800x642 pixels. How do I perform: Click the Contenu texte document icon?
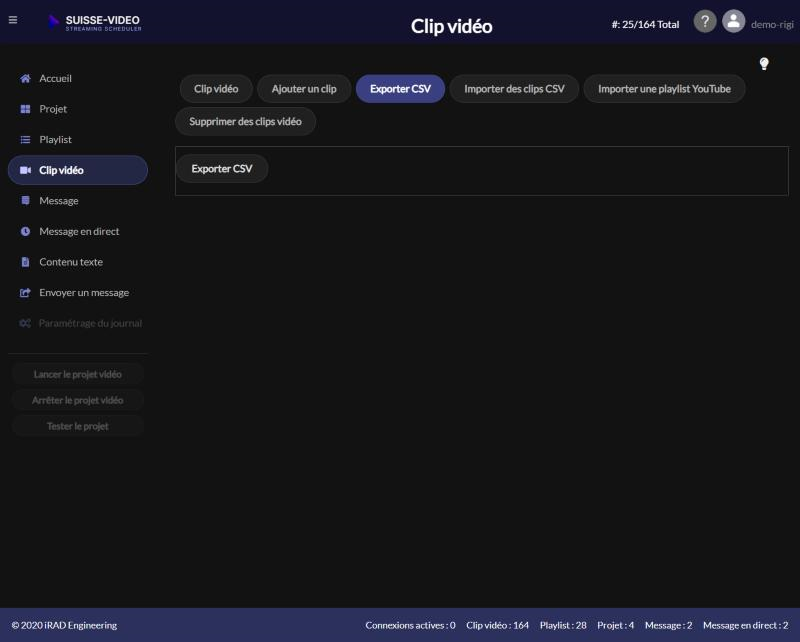click(25, 262)
